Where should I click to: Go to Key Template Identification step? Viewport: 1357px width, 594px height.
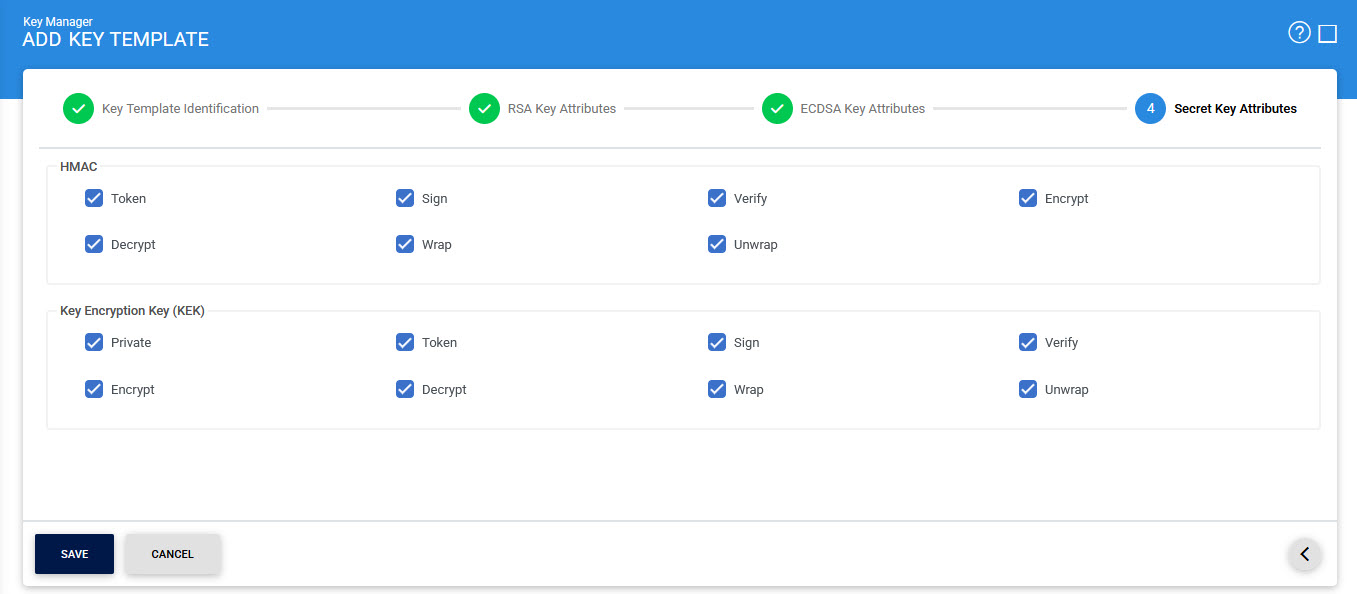[180, 109]
